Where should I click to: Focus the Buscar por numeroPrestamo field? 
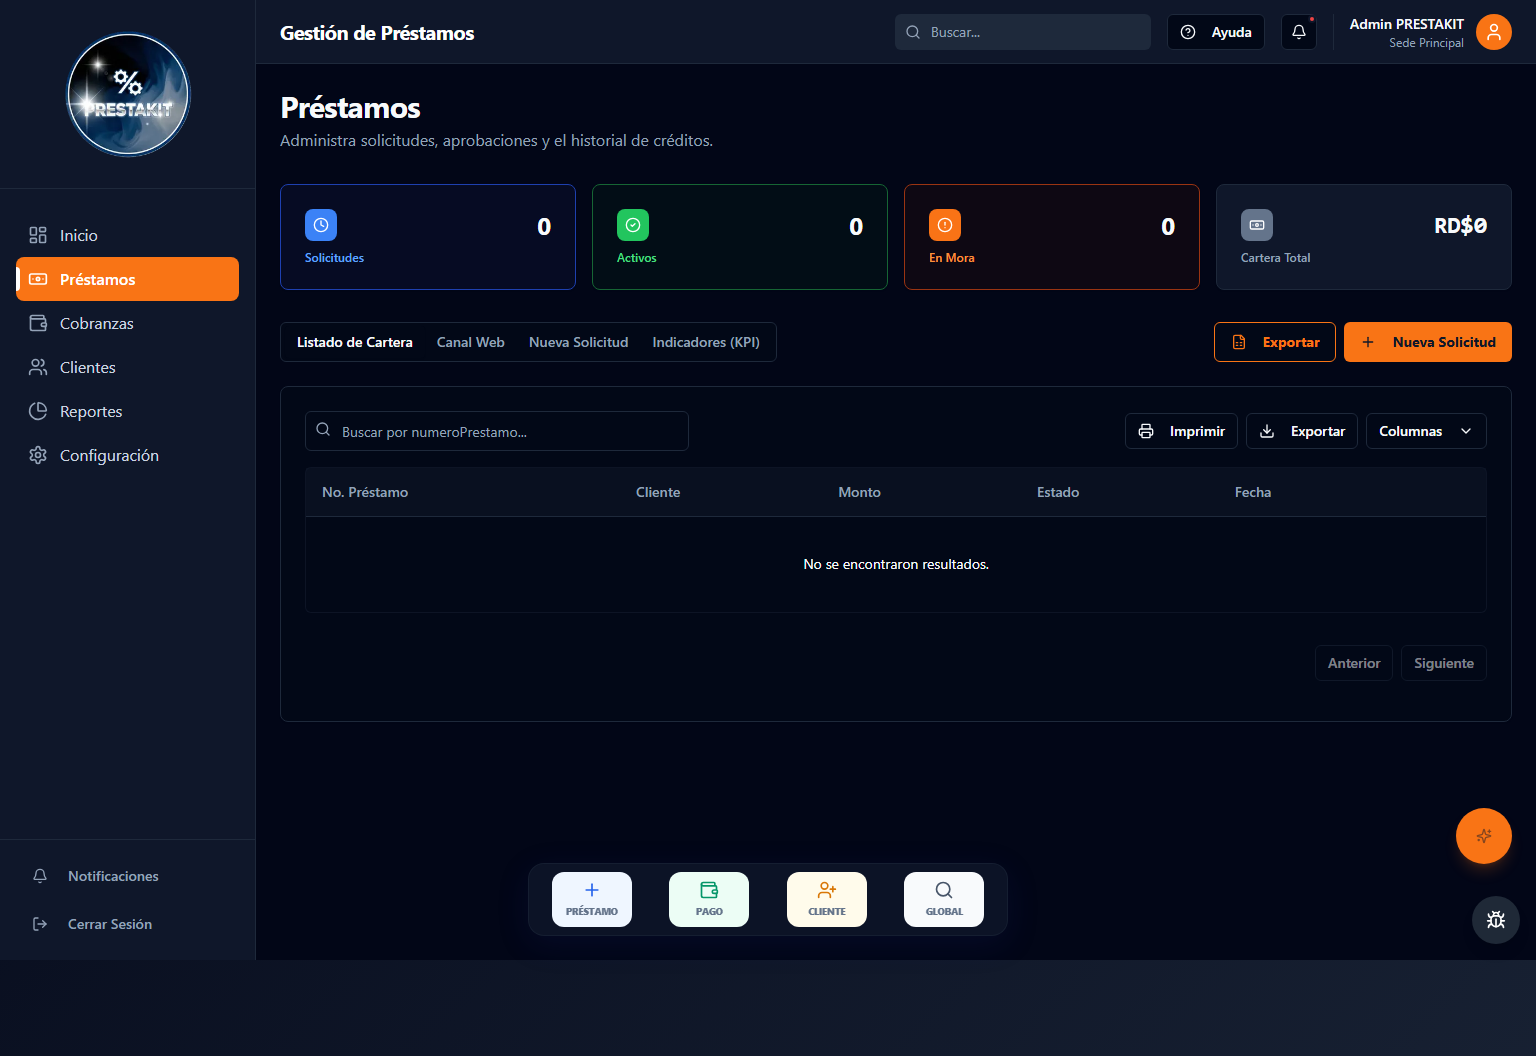click(x=497, y=431)
